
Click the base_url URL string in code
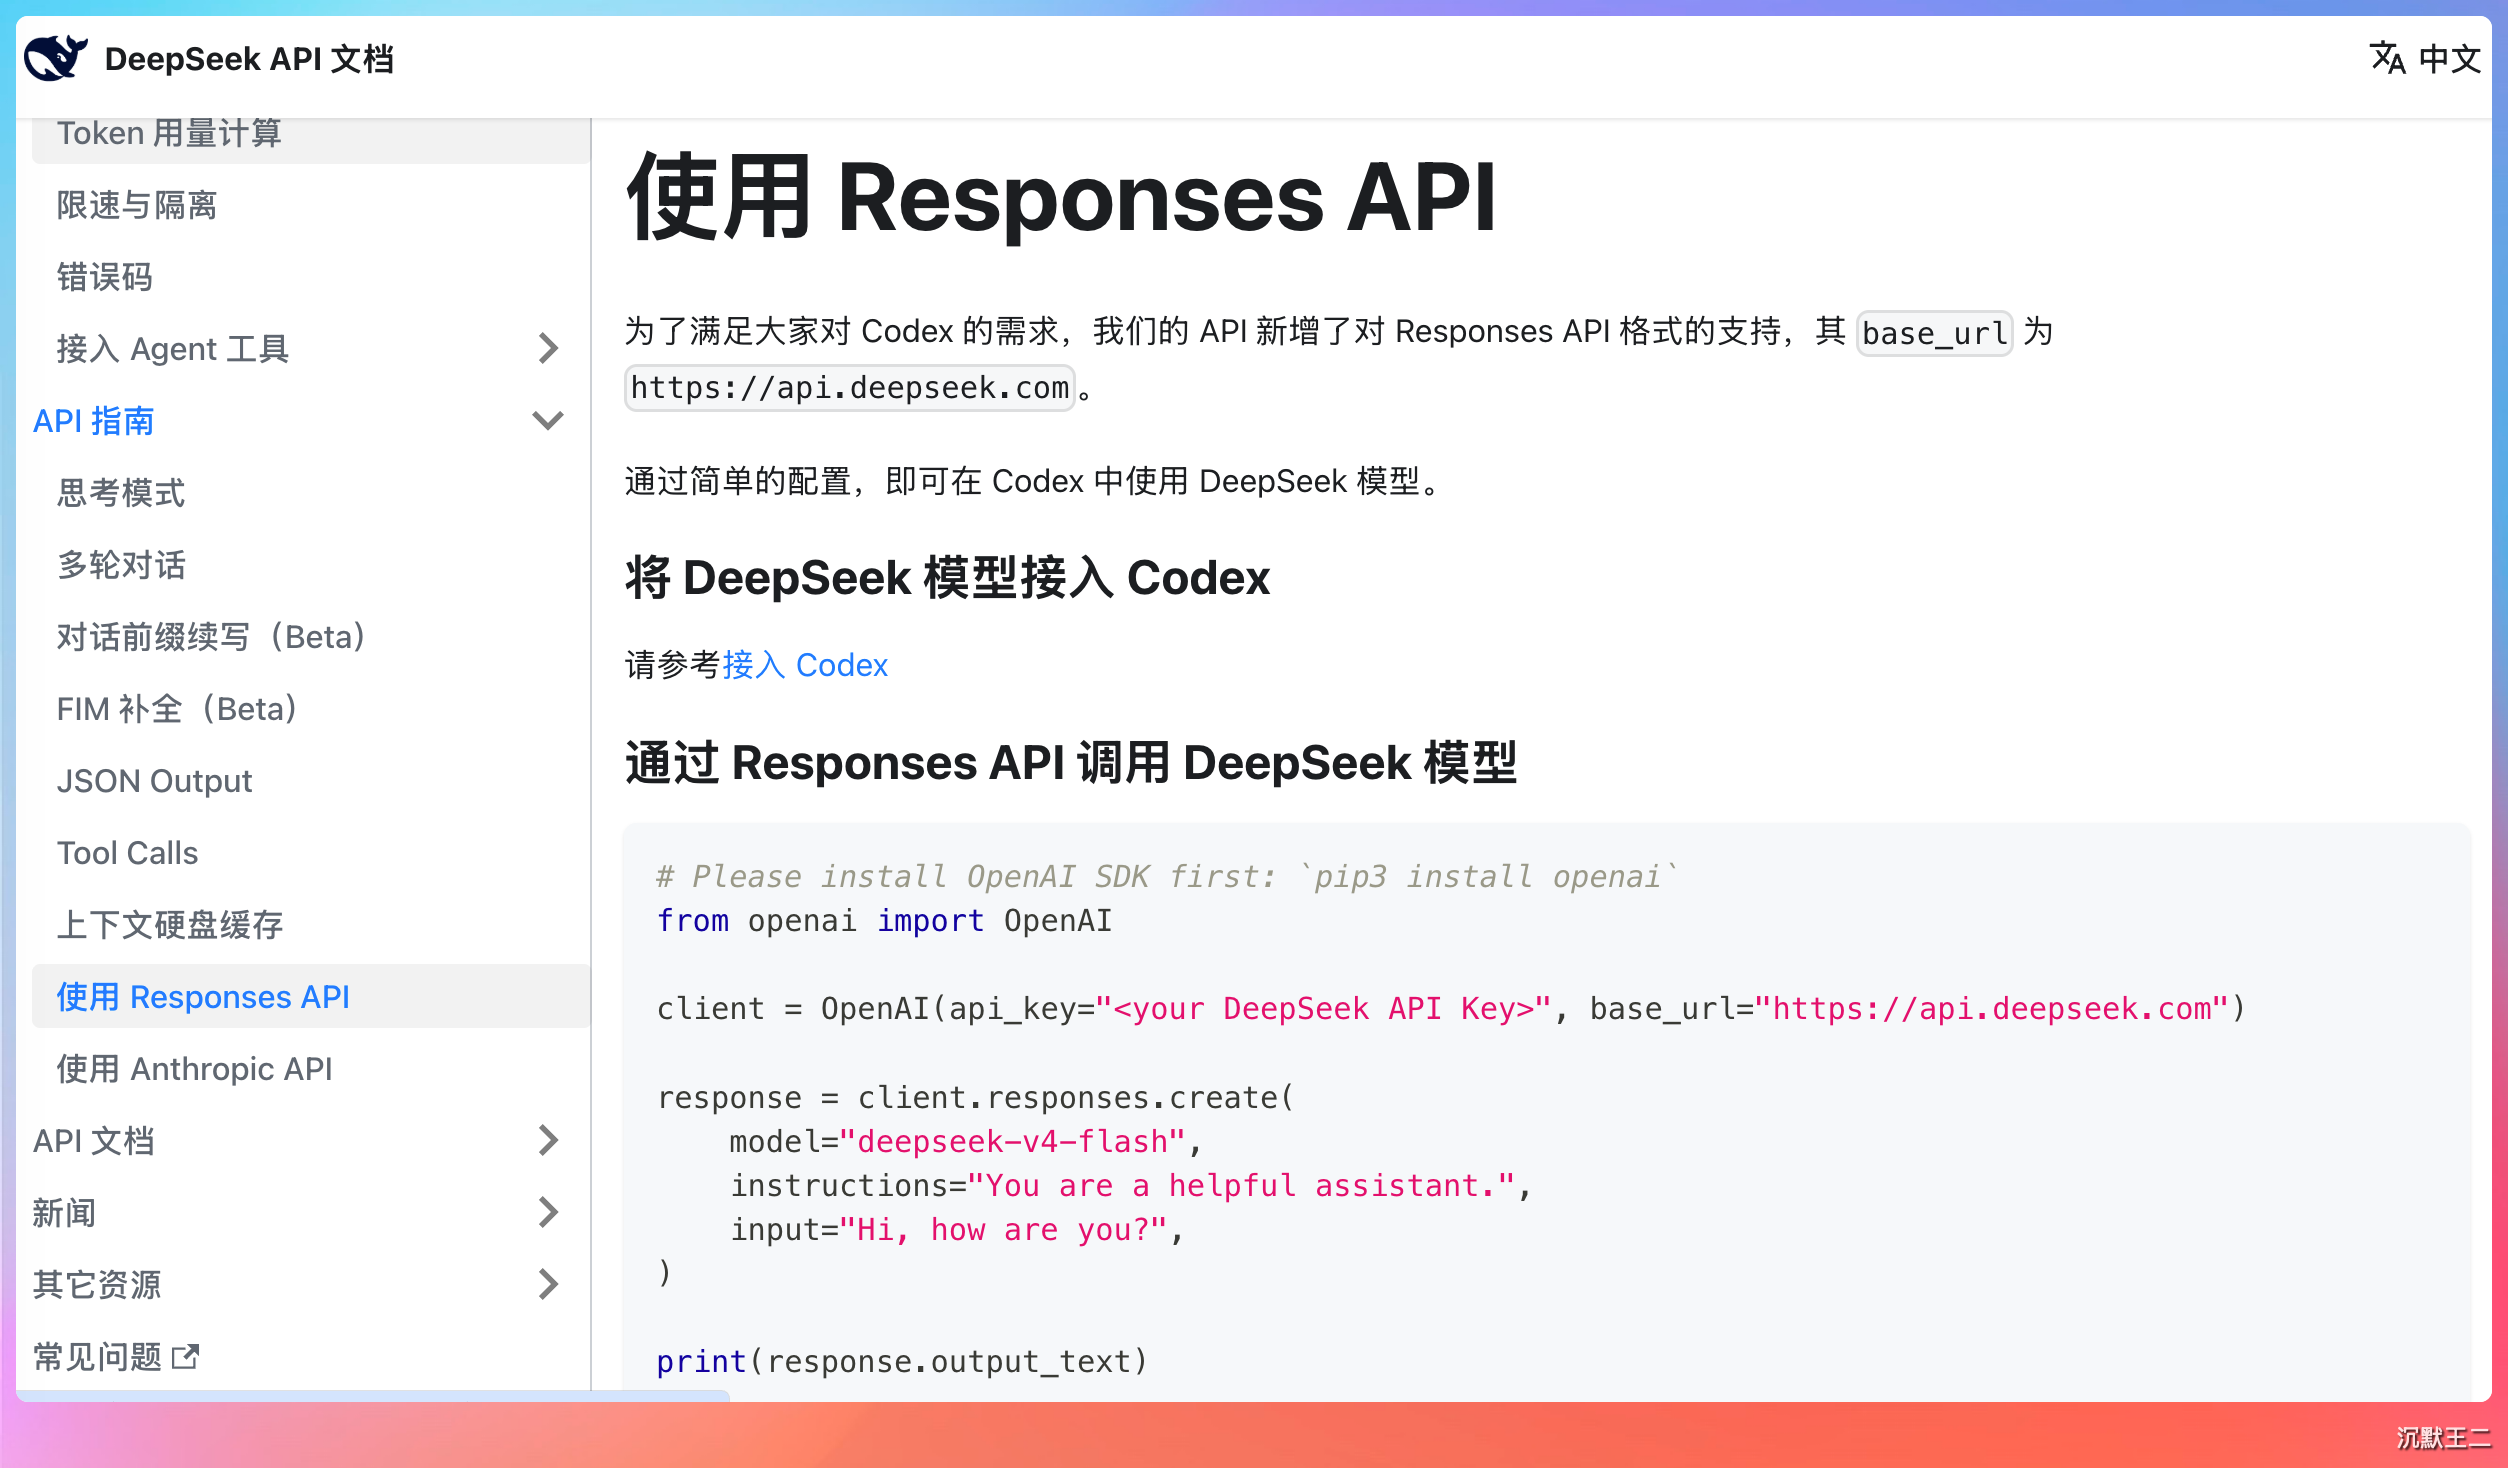1992,1009
